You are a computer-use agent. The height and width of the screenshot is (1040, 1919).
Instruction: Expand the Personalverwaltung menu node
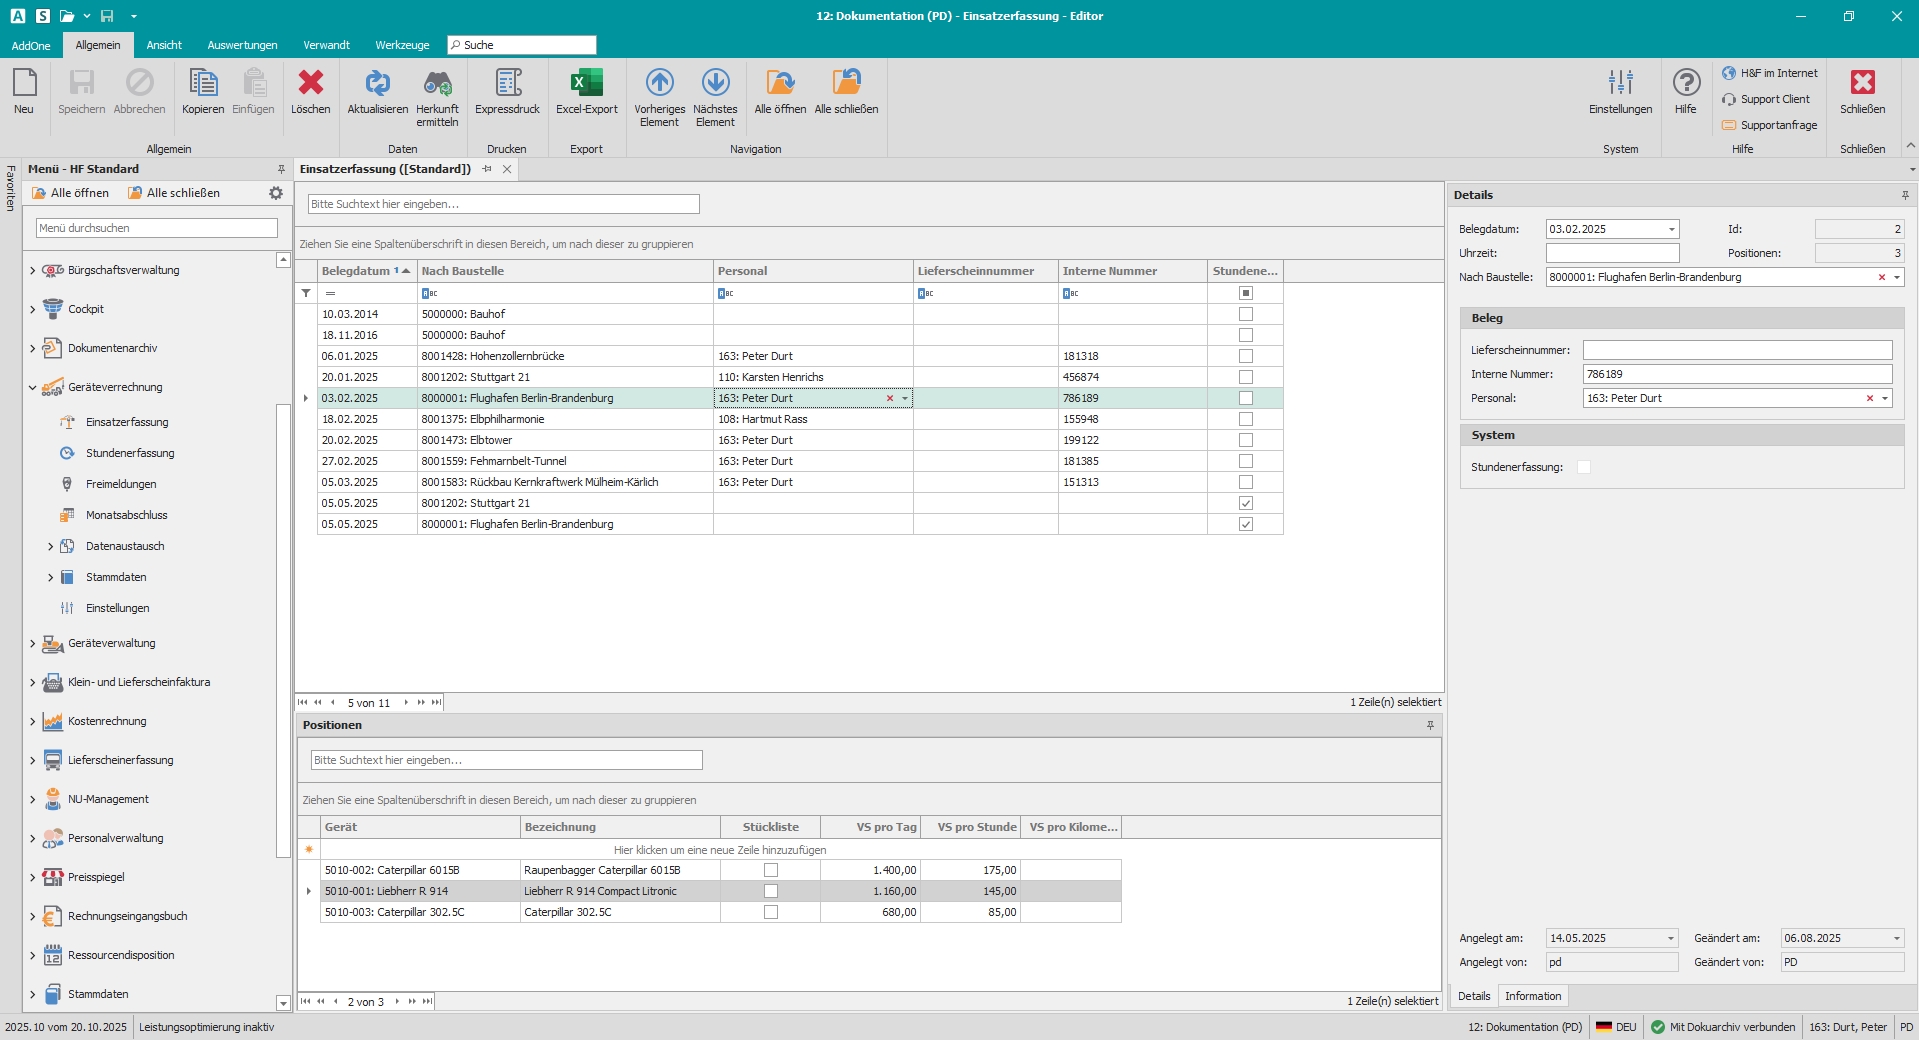click(x=32, y=839)
